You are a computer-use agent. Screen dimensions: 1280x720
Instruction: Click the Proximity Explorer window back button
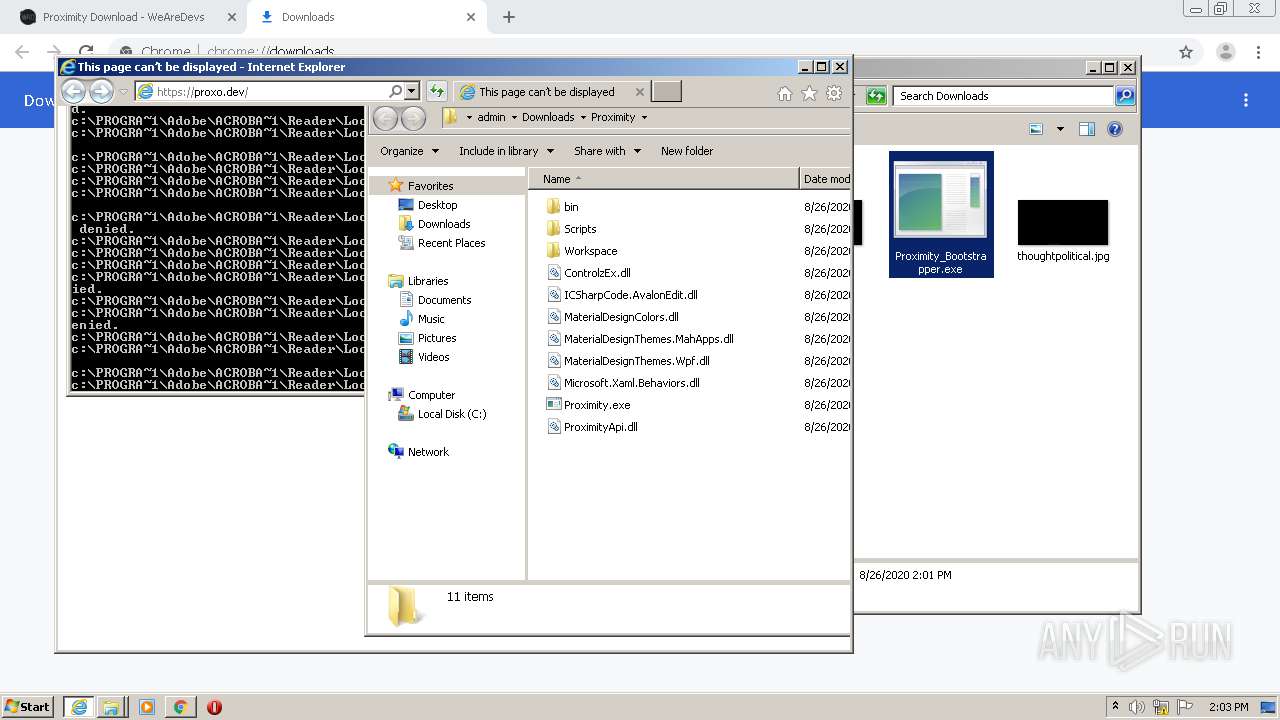385,118
